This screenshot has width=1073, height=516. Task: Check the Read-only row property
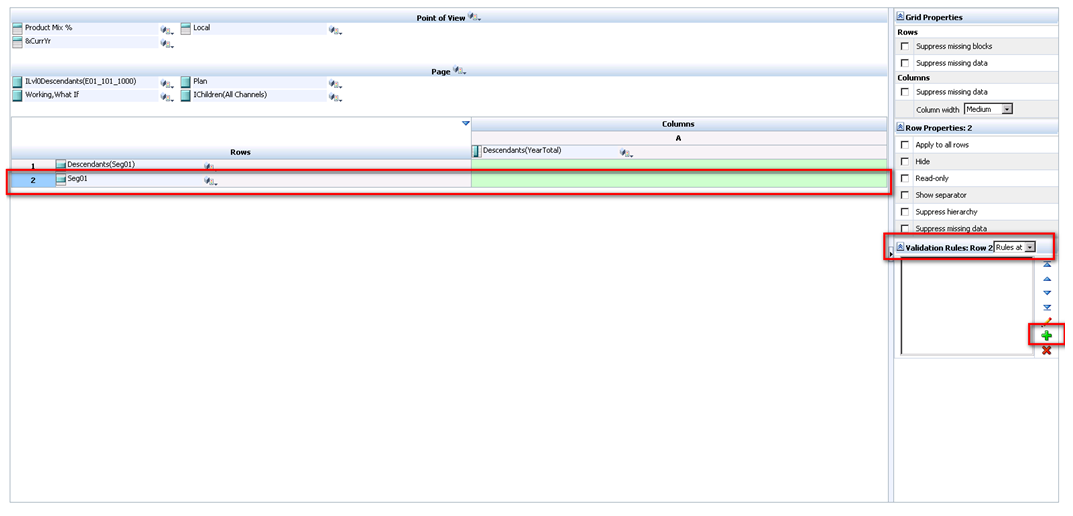coord(905,178)
